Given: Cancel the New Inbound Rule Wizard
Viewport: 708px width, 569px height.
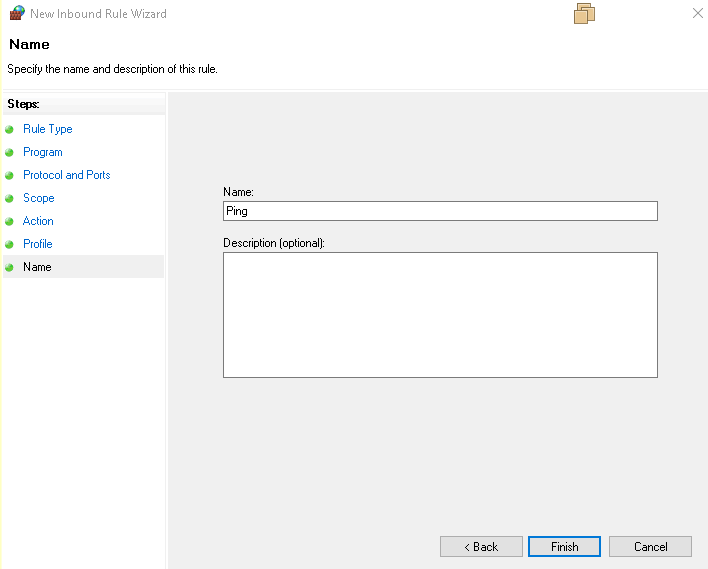Looking at the screenshot, I should (650, 547).
